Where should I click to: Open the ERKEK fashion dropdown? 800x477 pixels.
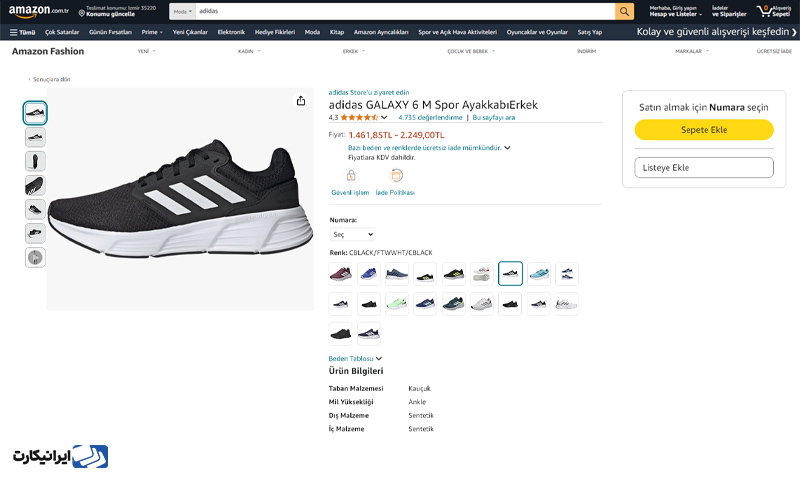[x=354, y=51]
